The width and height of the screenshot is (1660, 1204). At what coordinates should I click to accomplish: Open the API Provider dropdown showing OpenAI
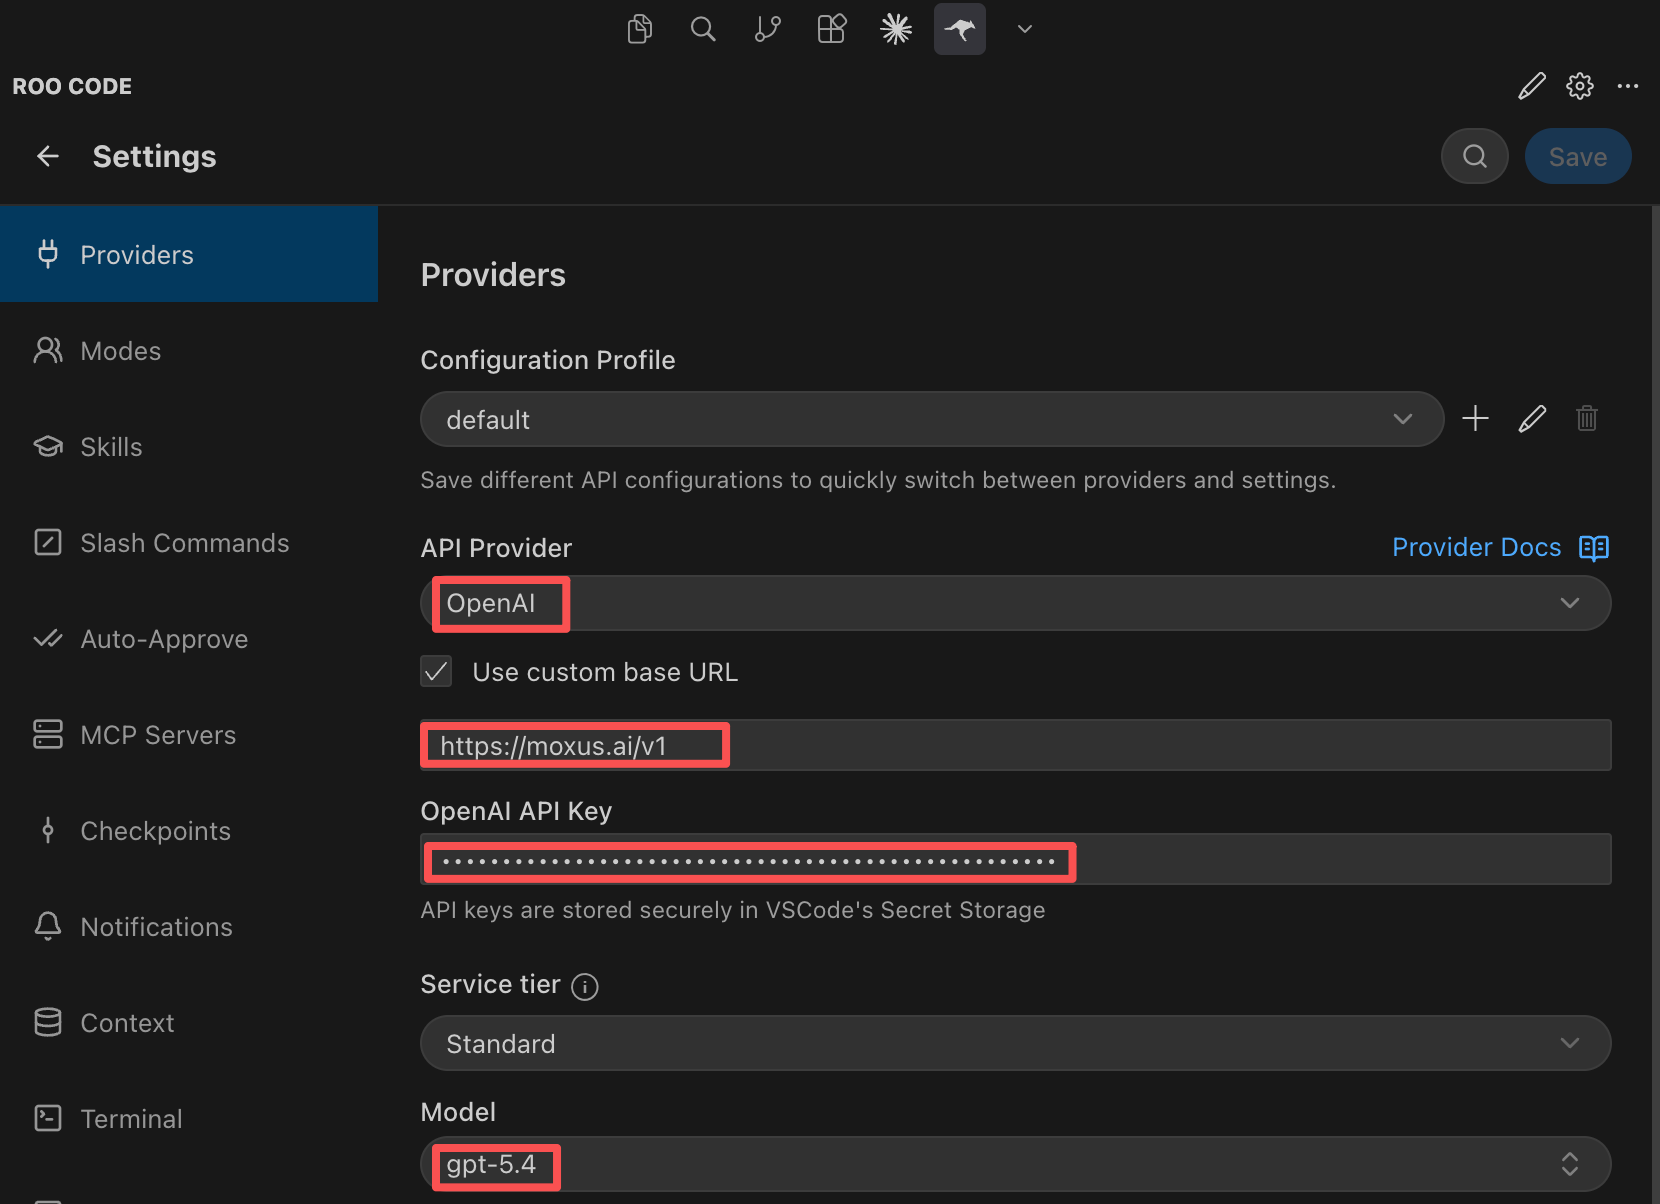click(1016, 603)
